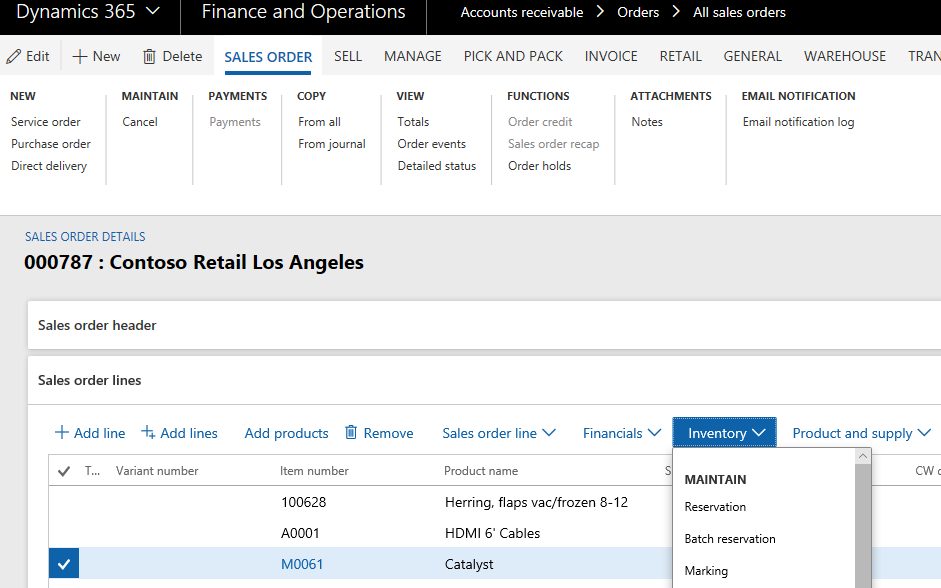Open the Sales order line dropdown
The width and height of the screenshot is (941, 588).
pos(498,433)
